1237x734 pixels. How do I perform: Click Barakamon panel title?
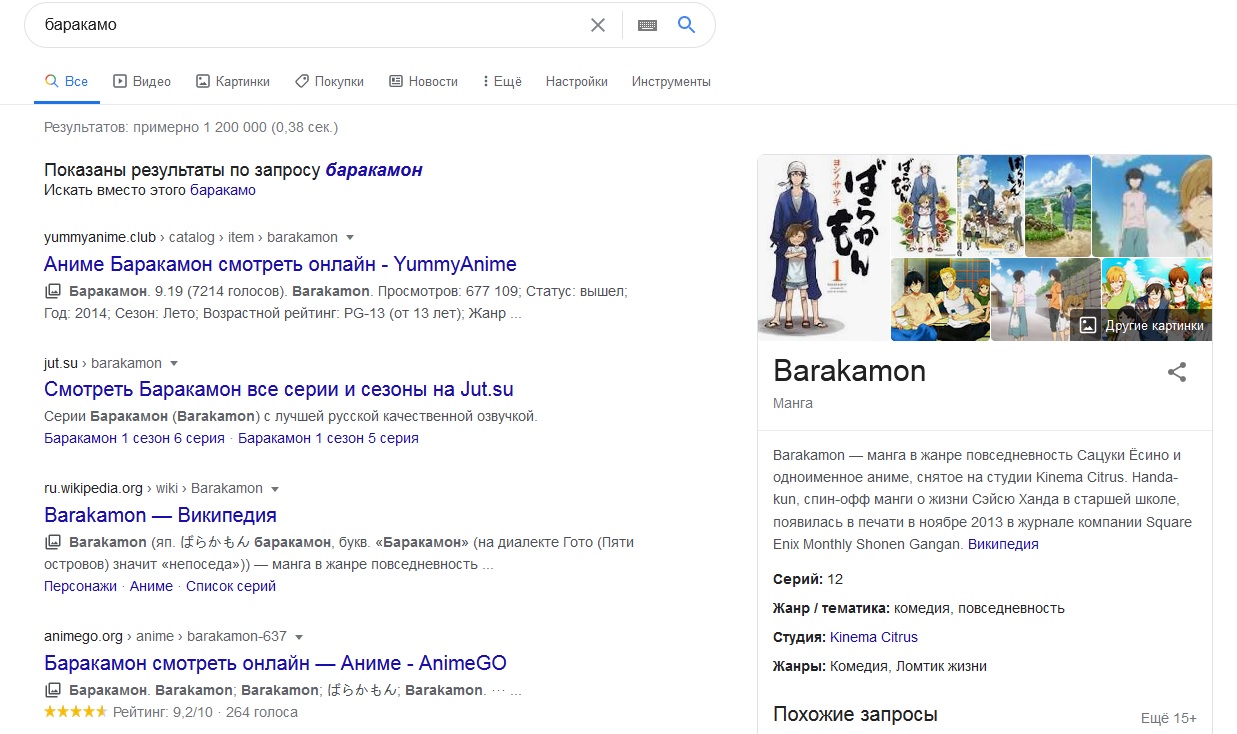click(850, 371)
